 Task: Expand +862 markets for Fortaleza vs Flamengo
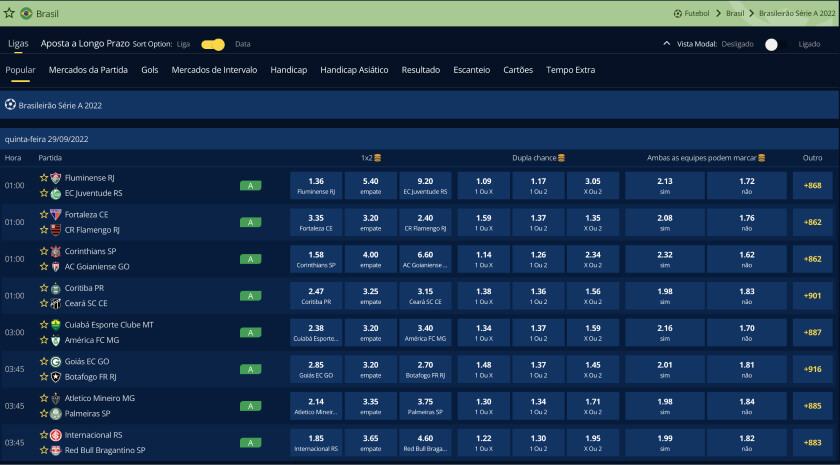[x=812, y=222]
